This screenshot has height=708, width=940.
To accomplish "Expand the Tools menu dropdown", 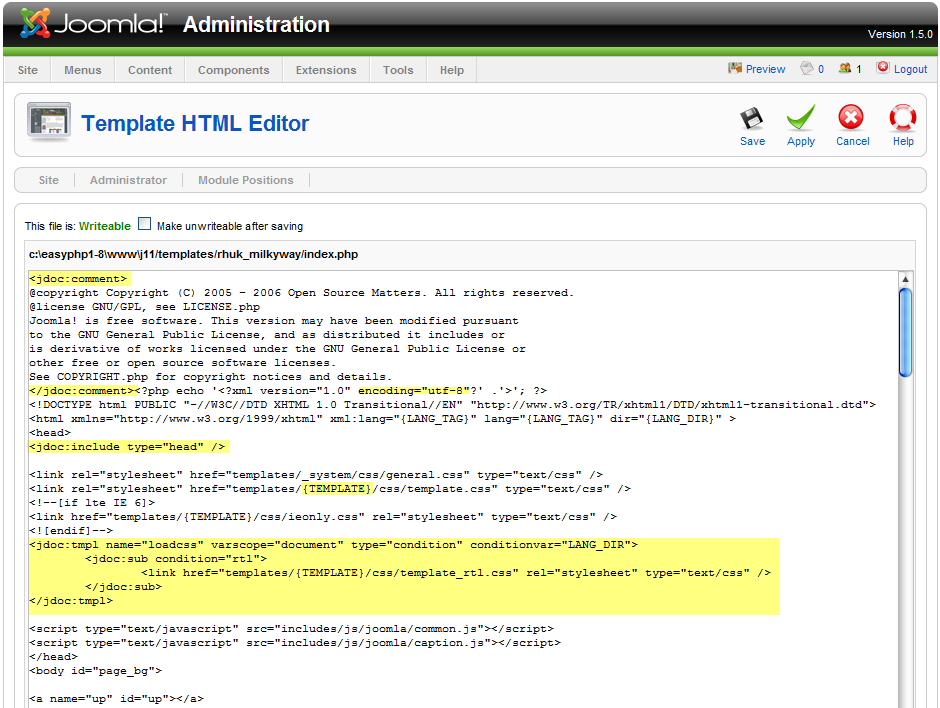I will pyautogui.click(x=398, y=70).
